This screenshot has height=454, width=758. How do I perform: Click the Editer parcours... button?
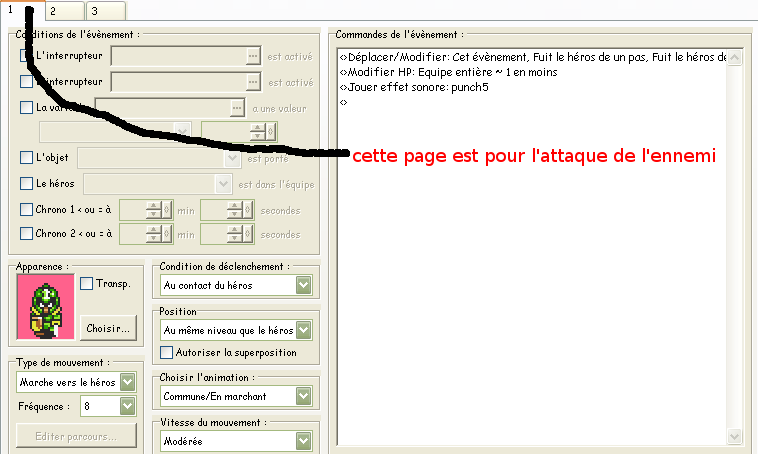tap(76, 436)
